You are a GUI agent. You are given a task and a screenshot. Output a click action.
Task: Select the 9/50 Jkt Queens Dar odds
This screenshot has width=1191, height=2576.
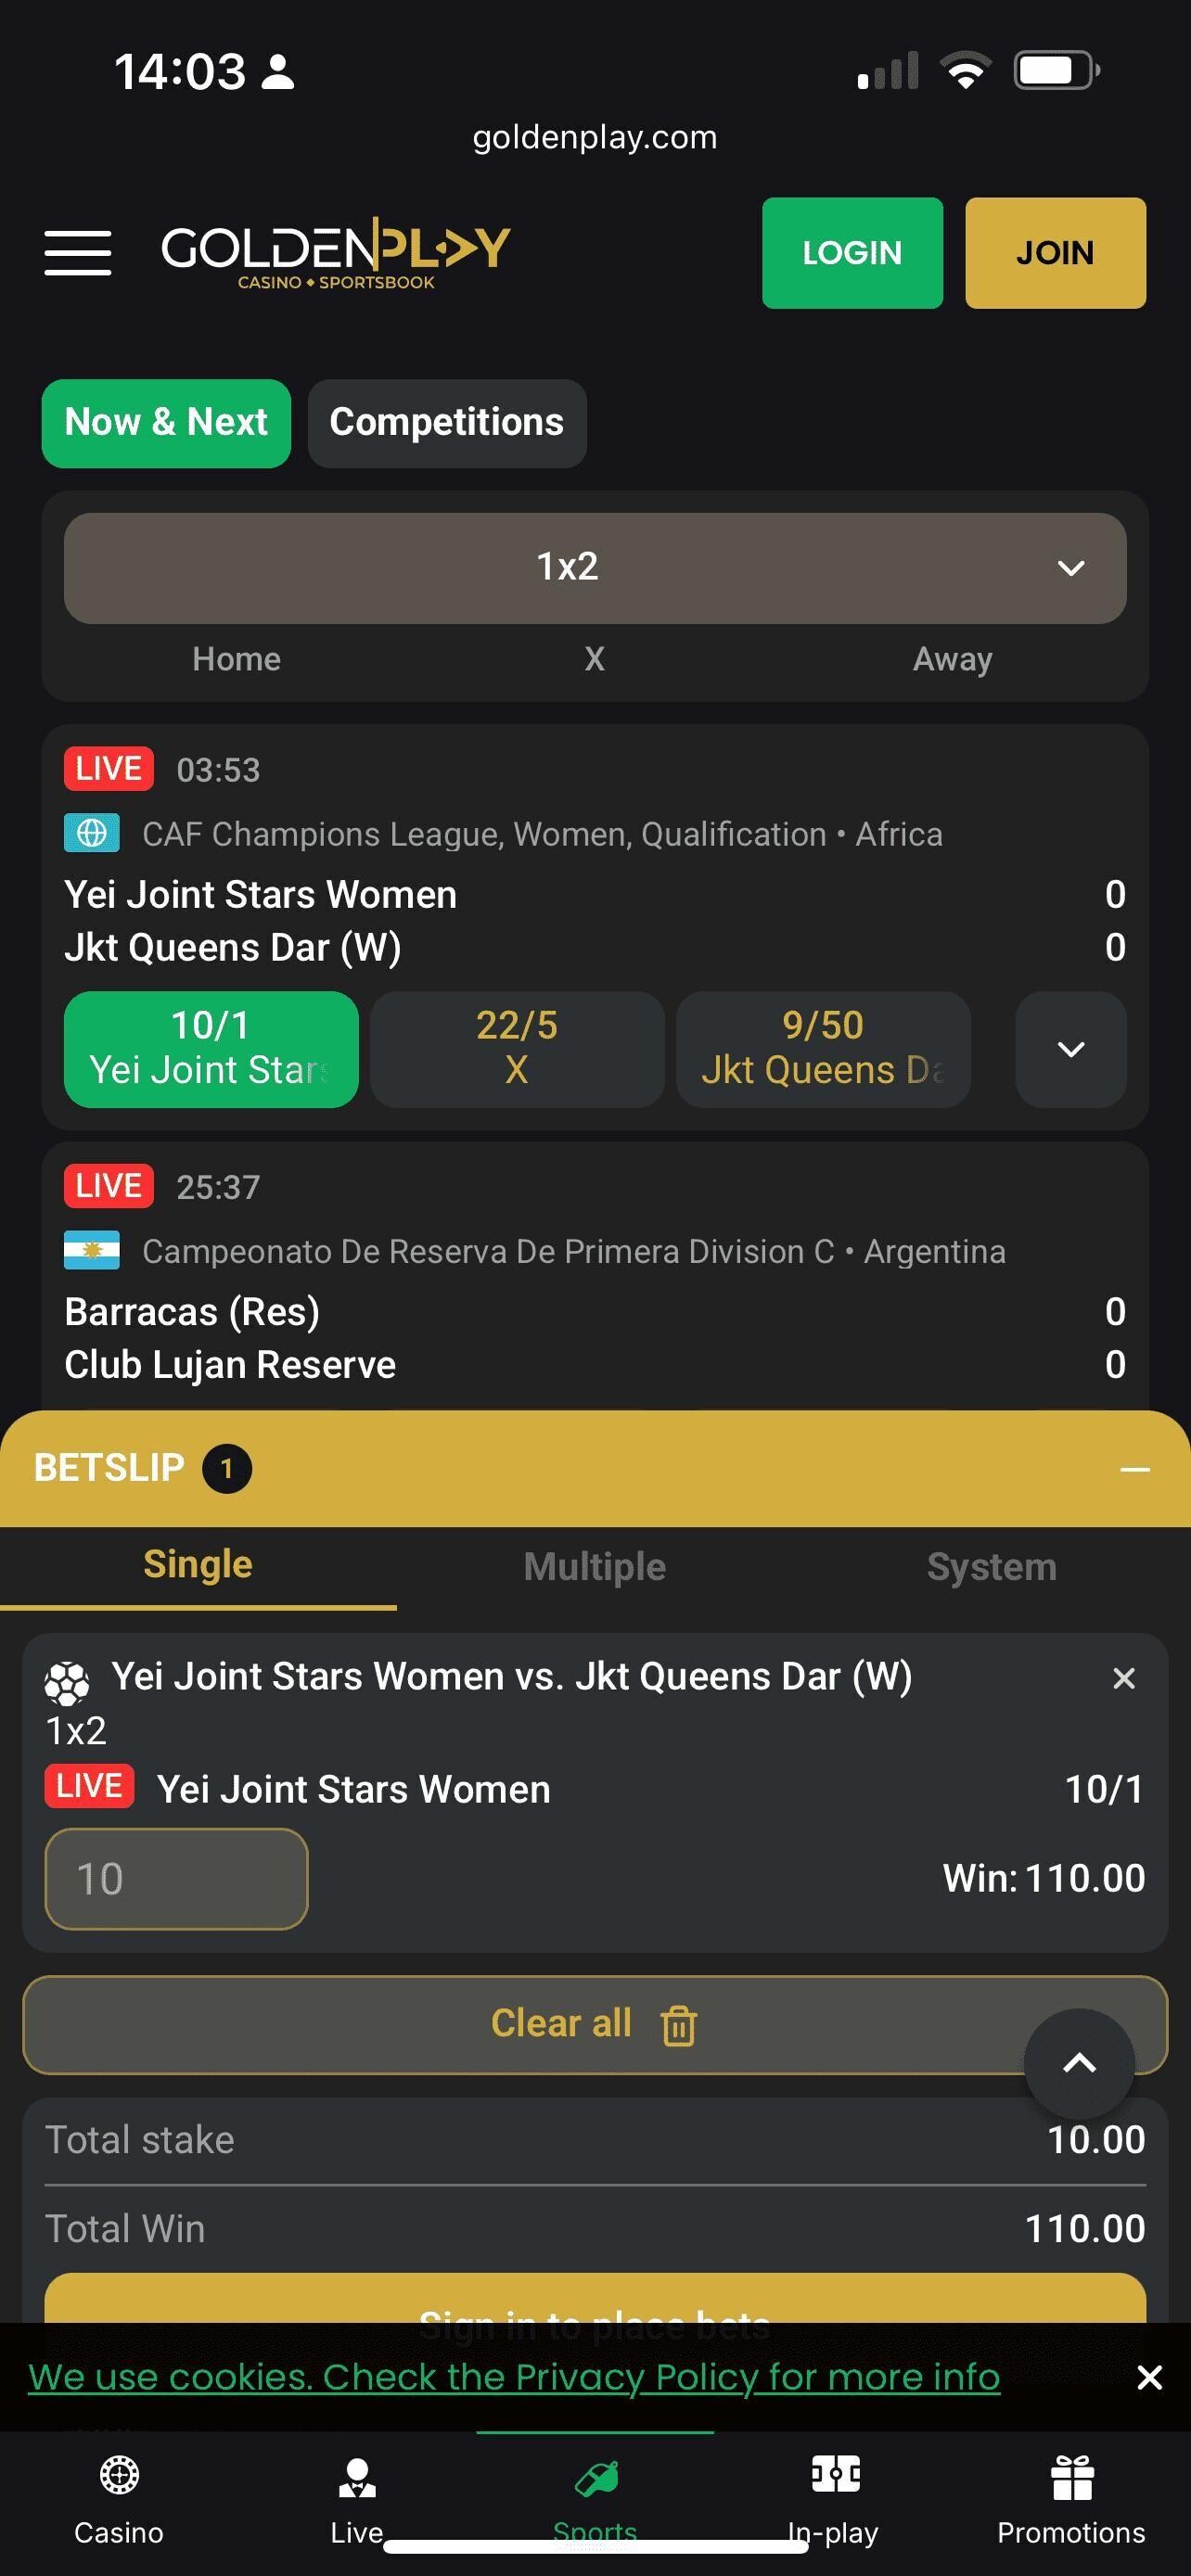point(823,1049)
